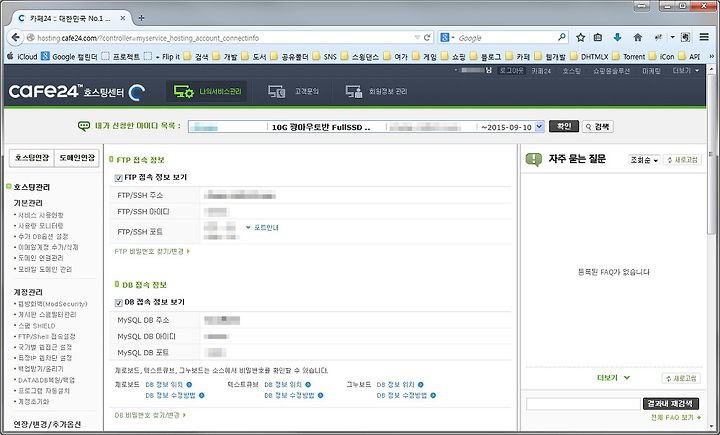Click the 고객문의 monitor icon
This screenshot has height=435, width=720.
click(x=277, y=91)
